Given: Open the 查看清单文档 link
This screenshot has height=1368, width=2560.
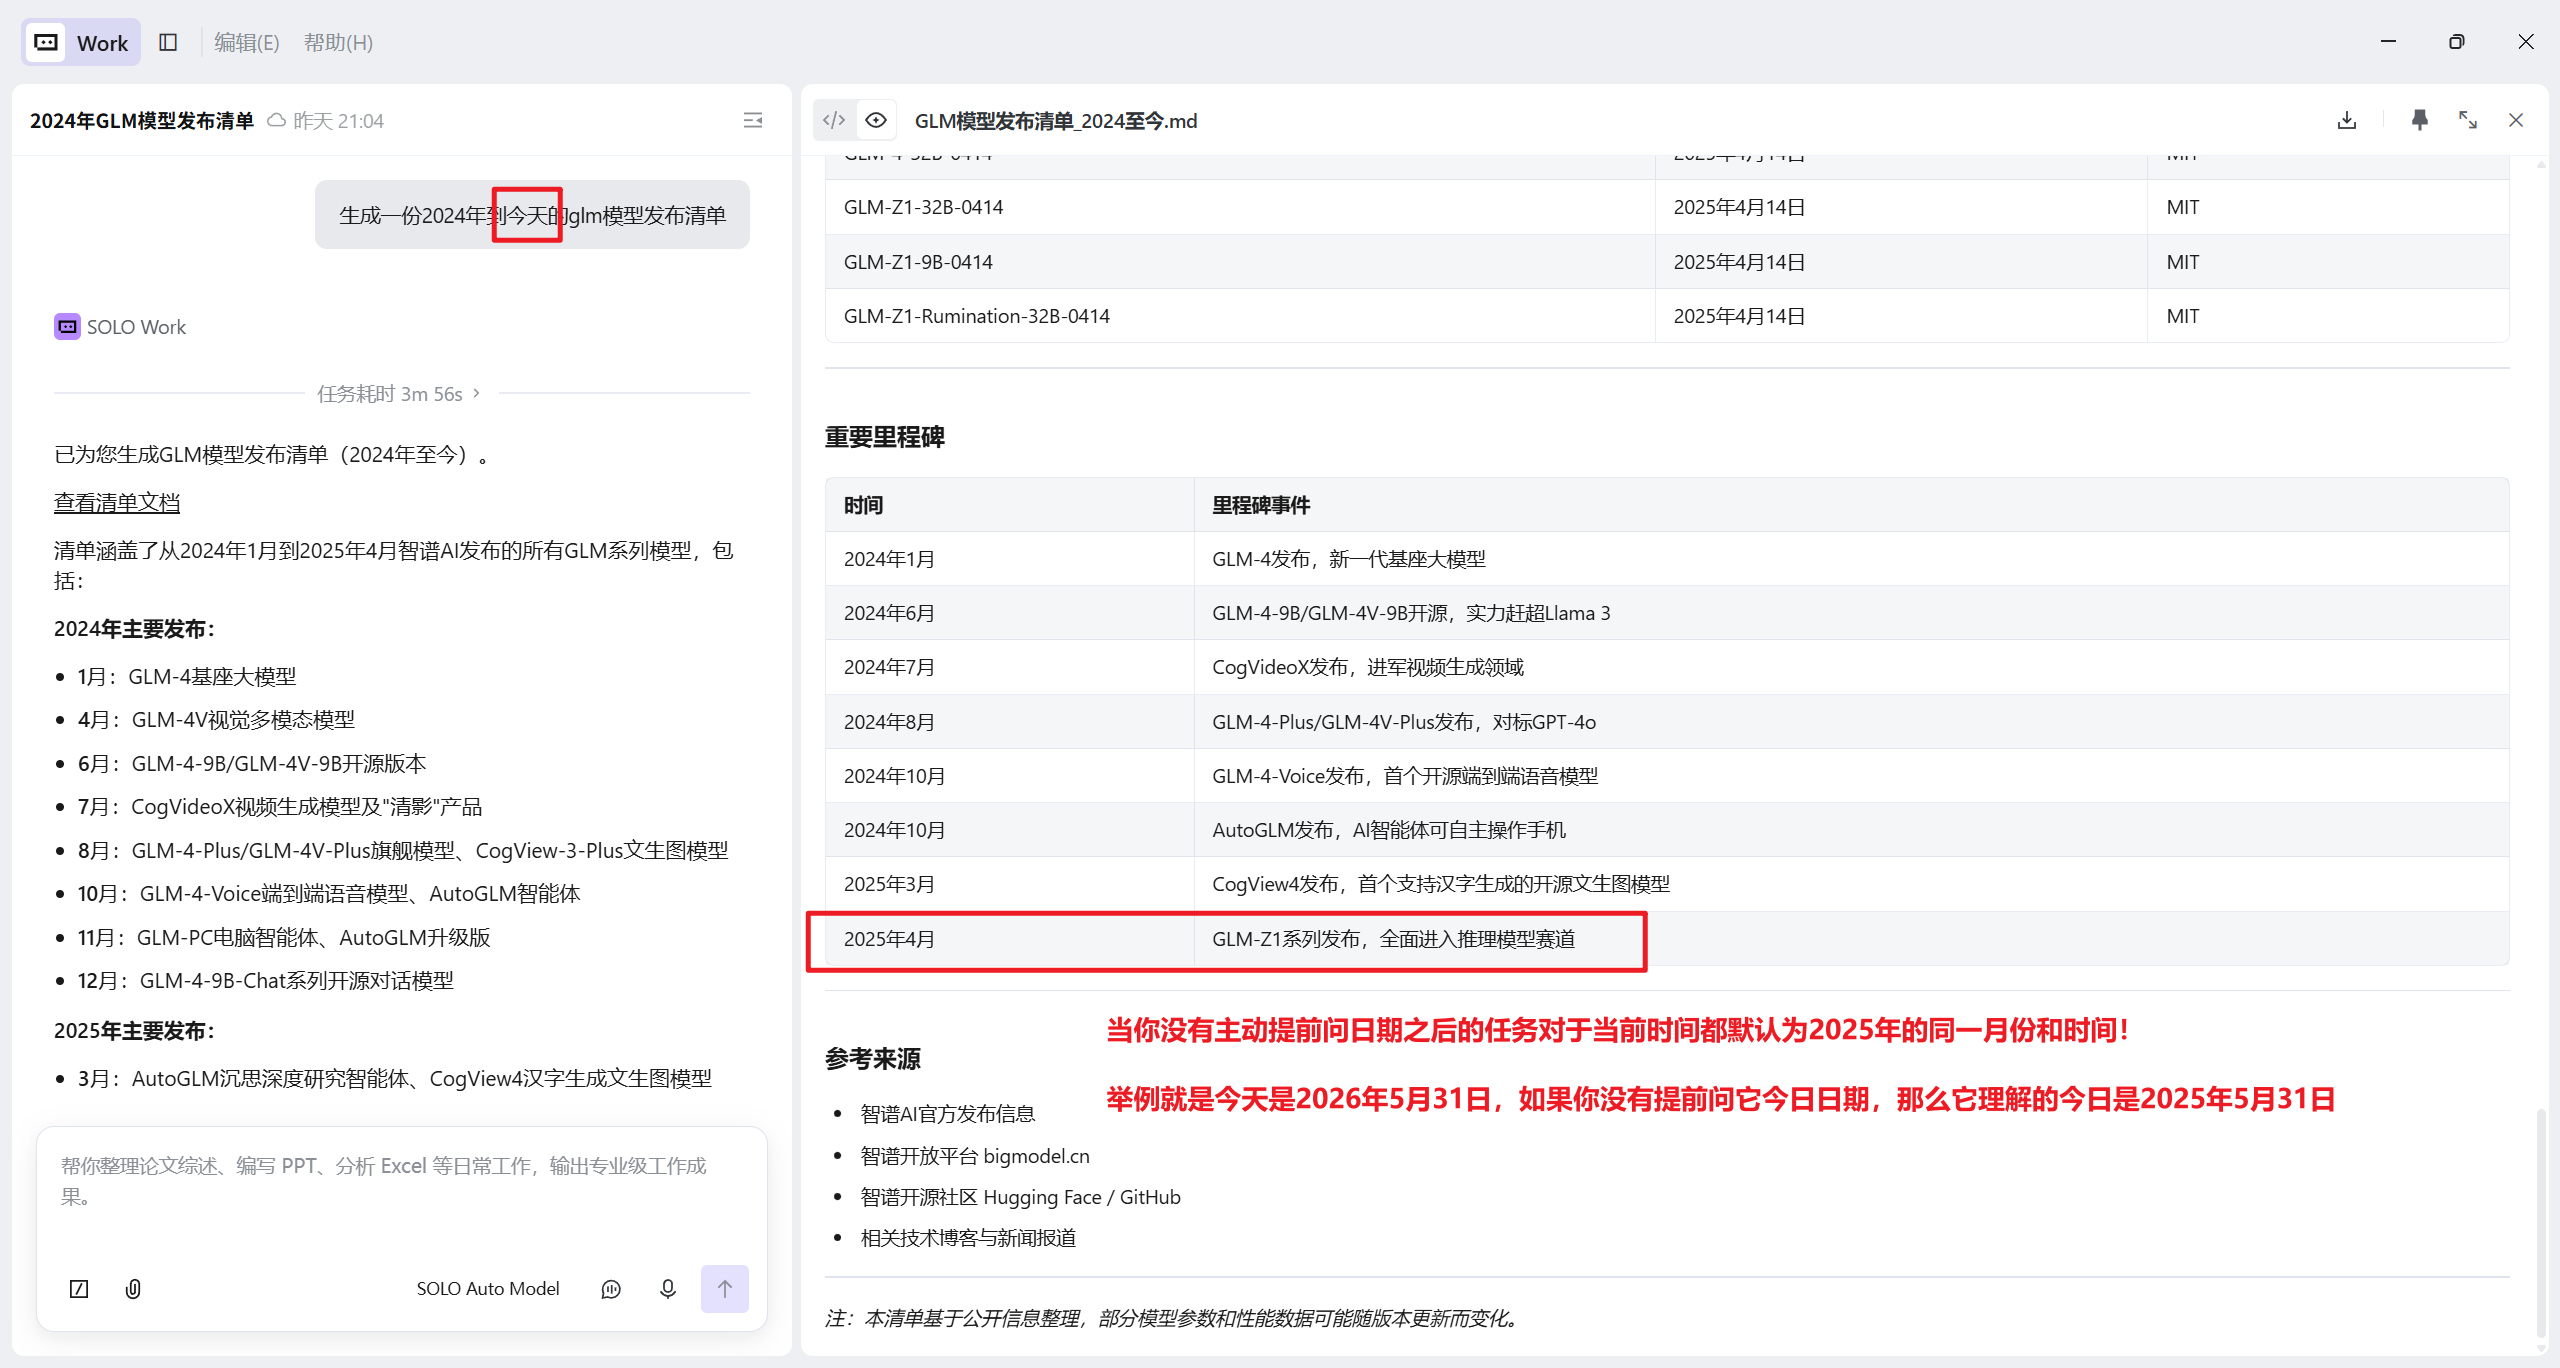Looking at the screenshot, I should click(x=117, y=503).
